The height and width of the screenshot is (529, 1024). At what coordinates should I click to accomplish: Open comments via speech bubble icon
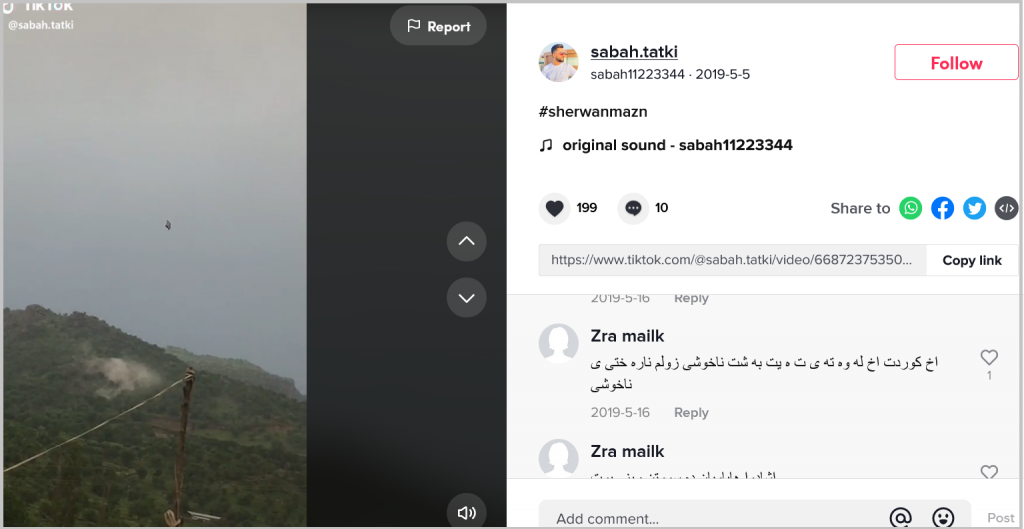click(633, 208)
